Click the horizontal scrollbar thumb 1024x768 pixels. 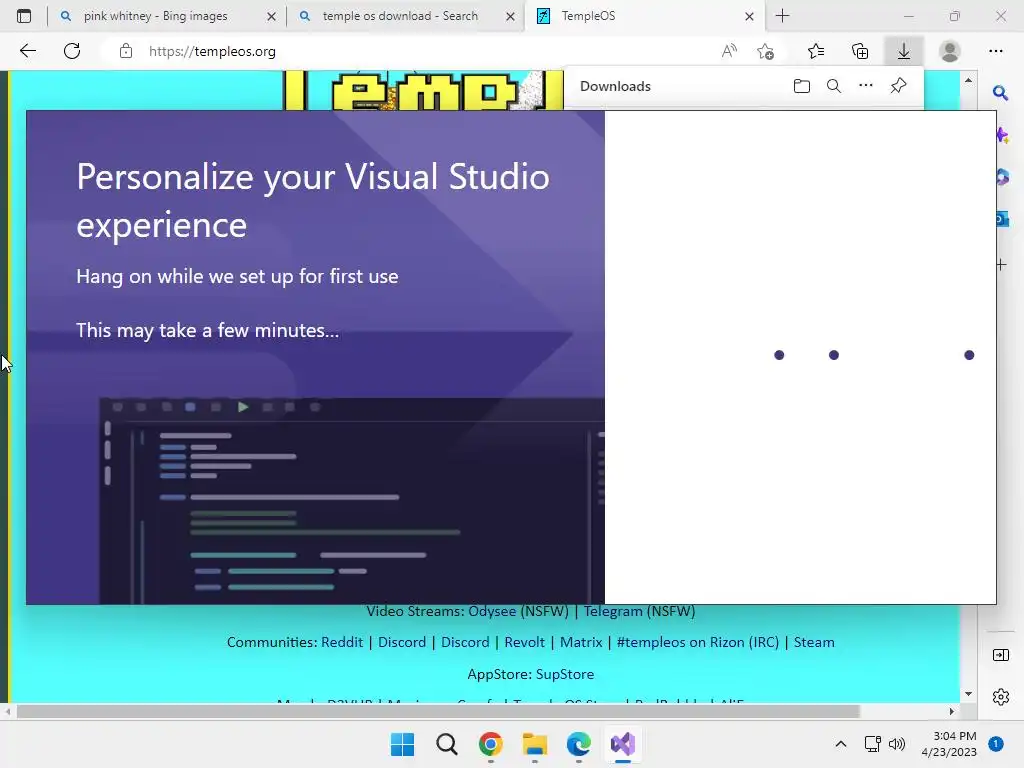[438, 711]
